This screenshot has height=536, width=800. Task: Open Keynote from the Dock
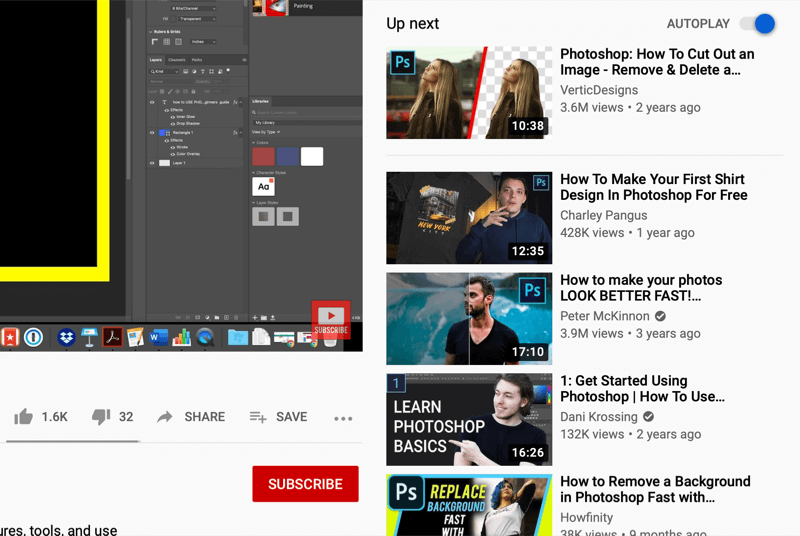point(89,337)
